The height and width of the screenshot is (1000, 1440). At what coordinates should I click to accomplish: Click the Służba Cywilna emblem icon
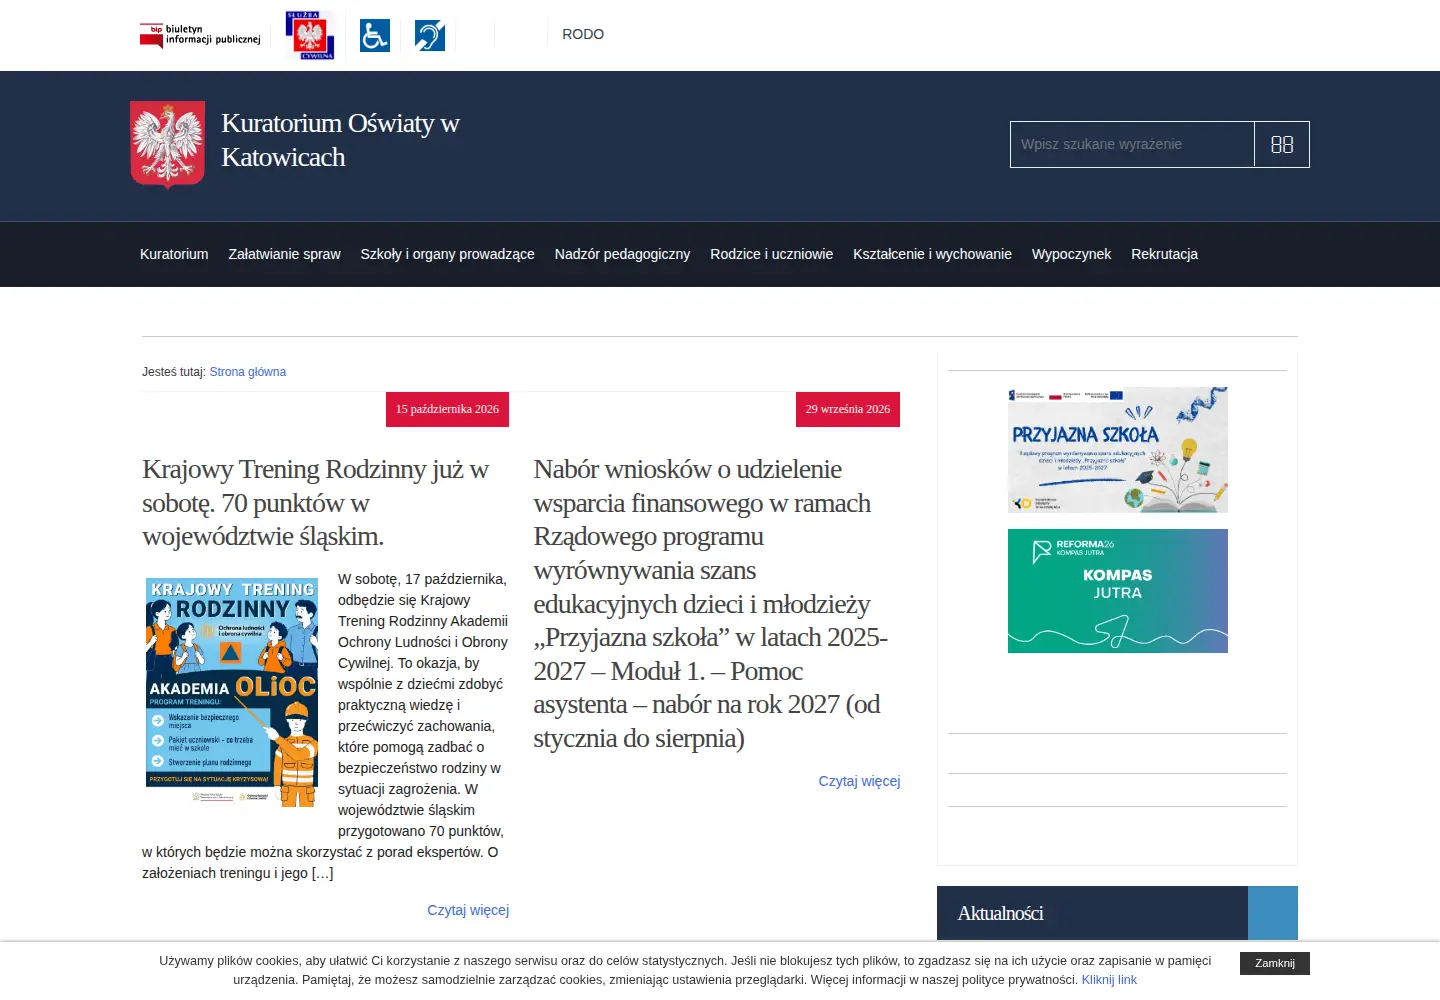coord(310,36)
